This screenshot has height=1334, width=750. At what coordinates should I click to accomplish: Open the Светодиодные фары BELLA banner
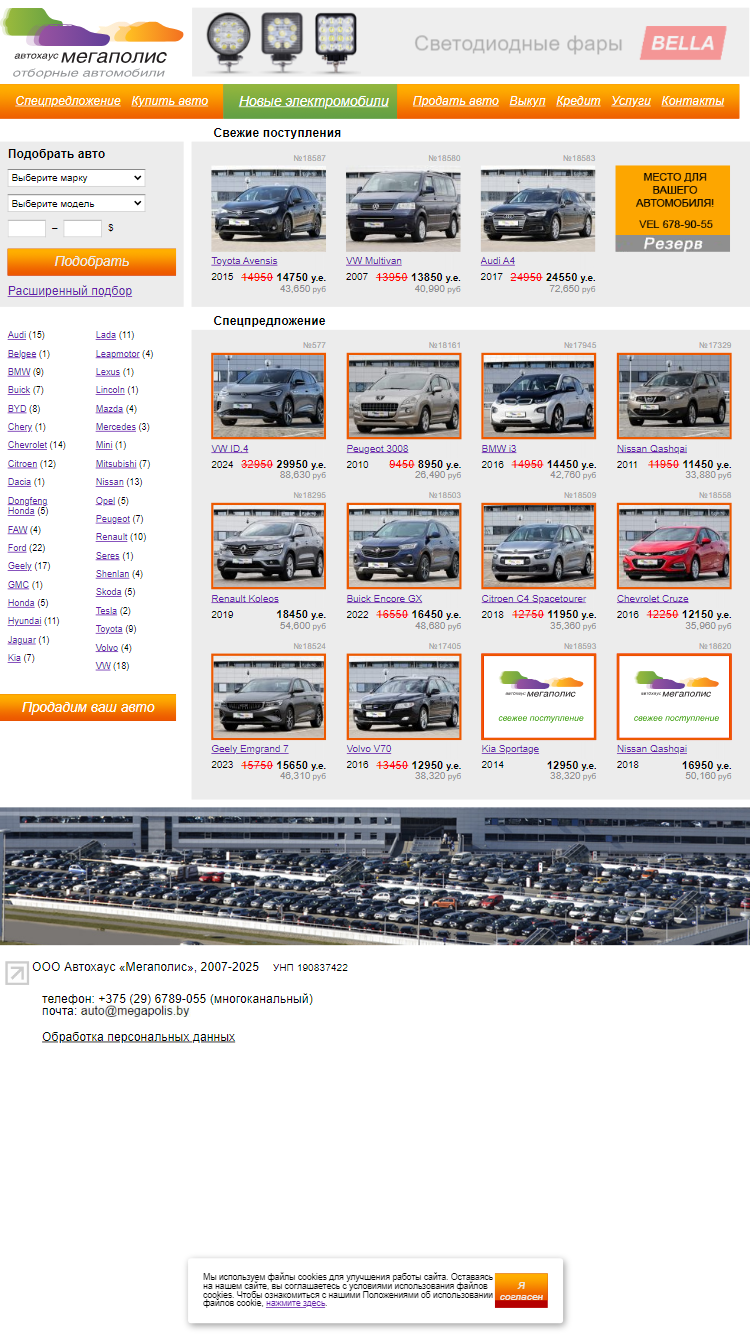[471, 43]
